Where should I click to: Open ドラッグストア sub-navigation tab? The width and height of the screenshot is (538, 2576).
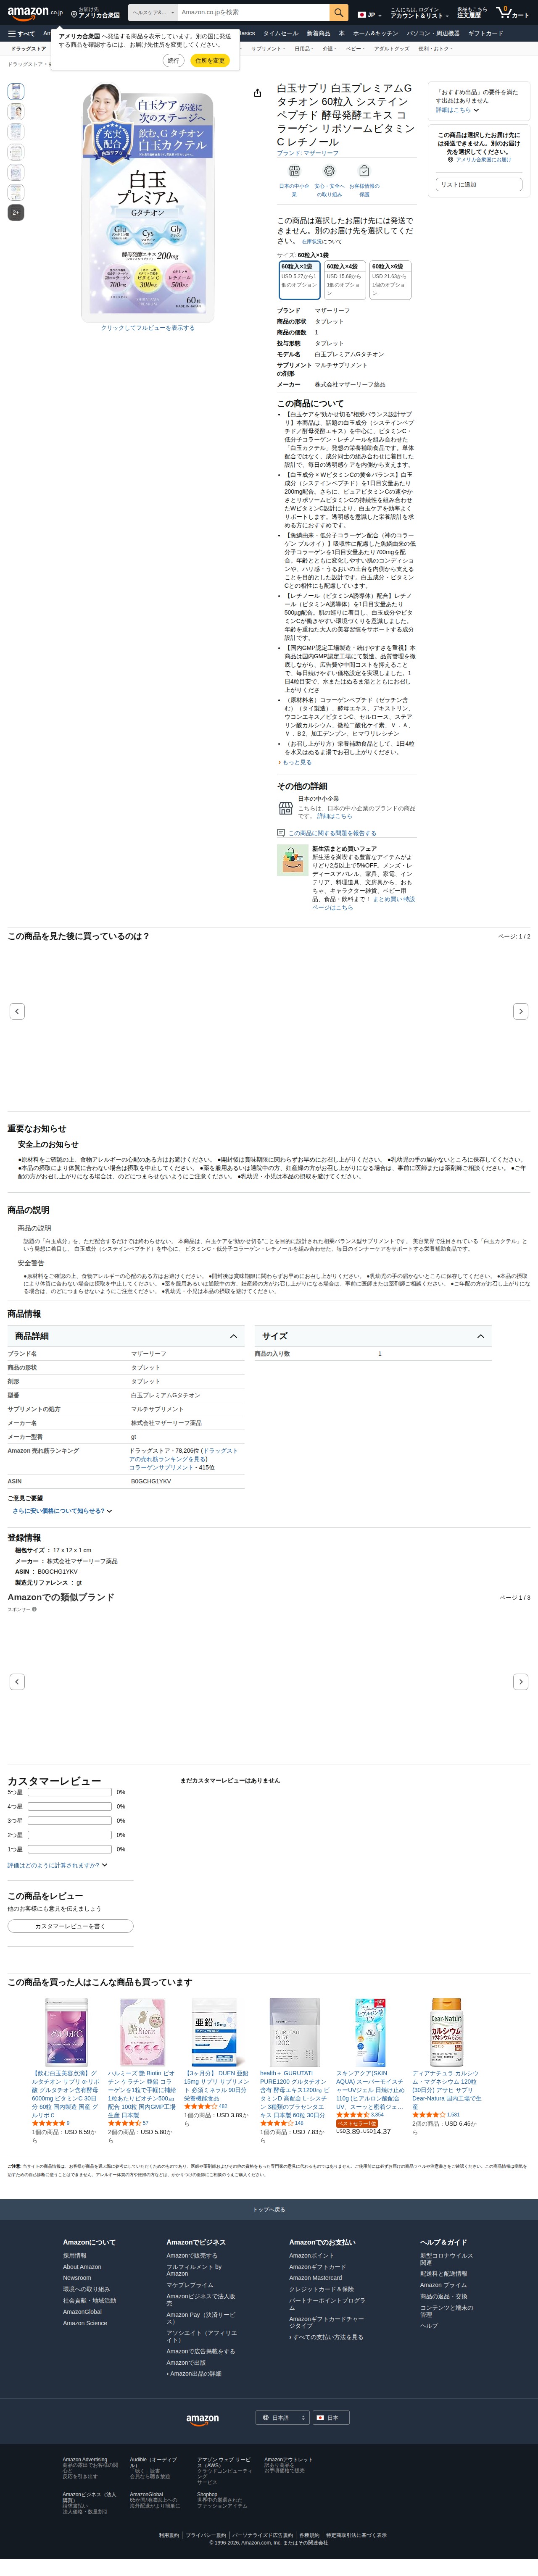28,48
